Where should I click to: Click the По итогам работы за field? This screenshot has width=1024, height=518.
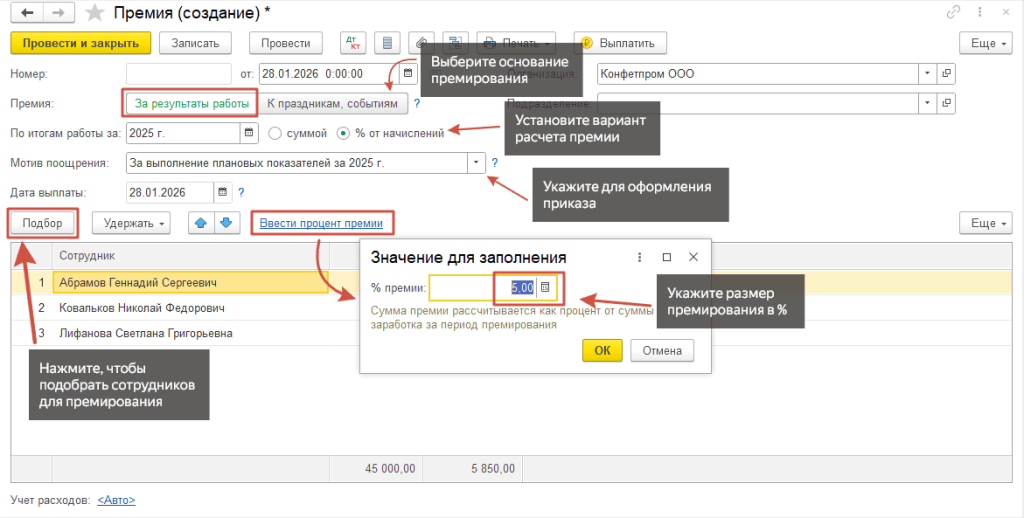coord(184,133)
